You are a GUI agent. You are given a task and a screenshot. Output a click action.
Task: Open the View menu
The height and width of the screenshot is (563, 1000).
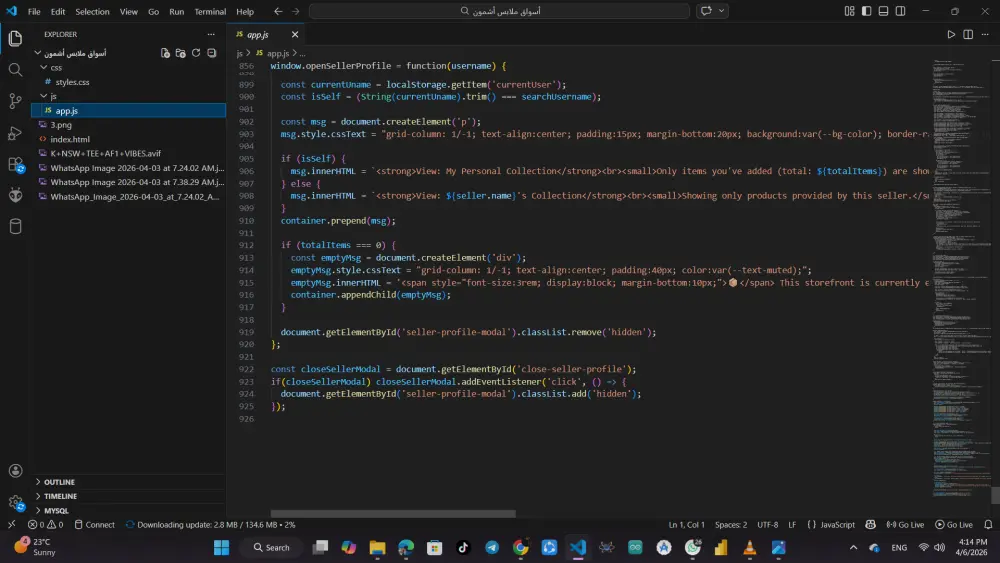point(129,11)
